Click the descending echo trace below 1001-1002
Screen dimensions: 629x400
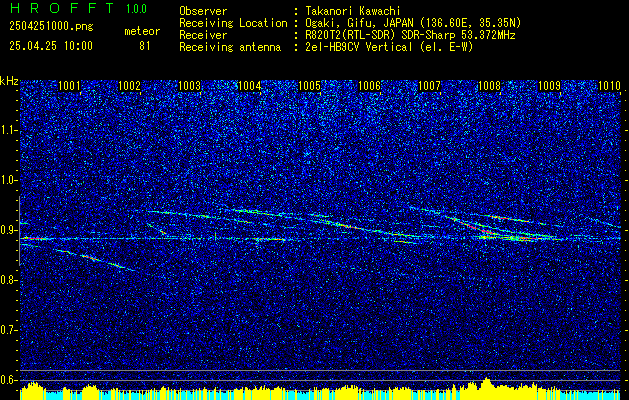pos(96,260)
